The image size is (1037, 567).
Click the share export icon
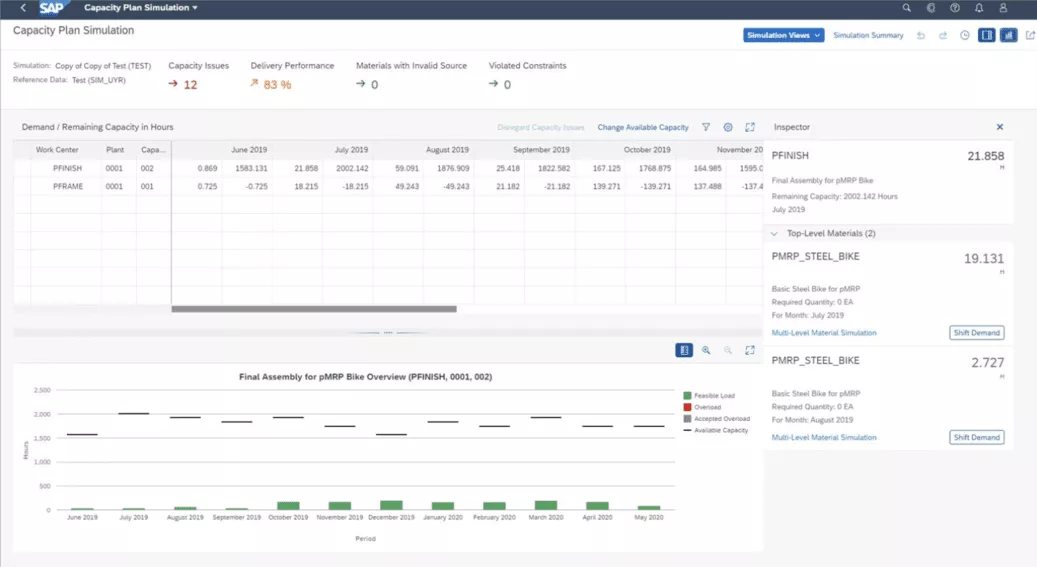pyautogui.click(x=1030, y=35)
